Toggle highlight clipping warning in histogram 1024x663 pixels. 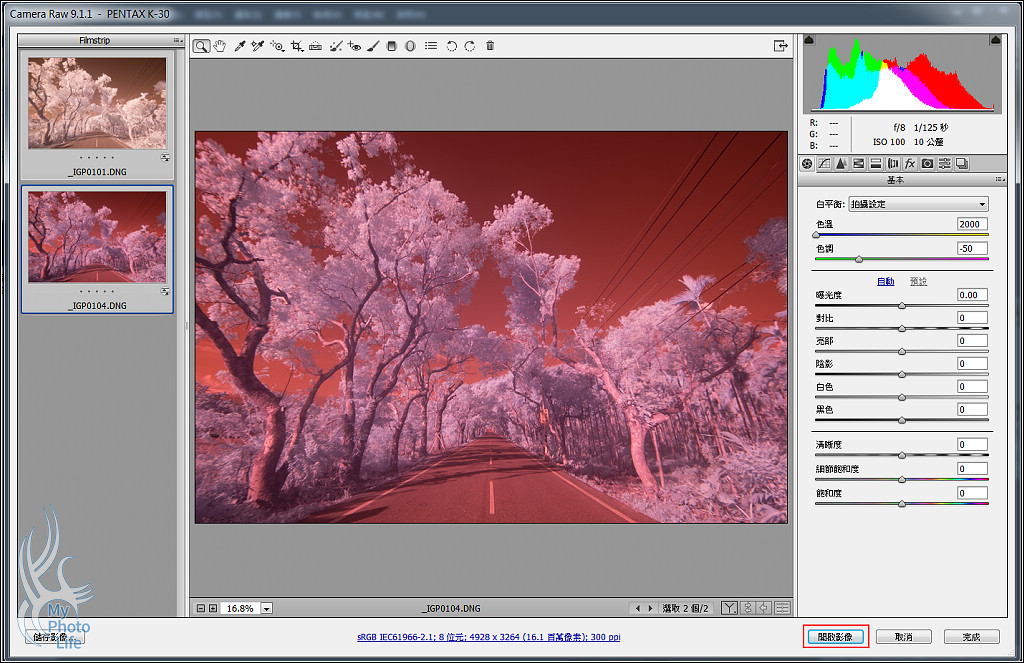[995, 40]
